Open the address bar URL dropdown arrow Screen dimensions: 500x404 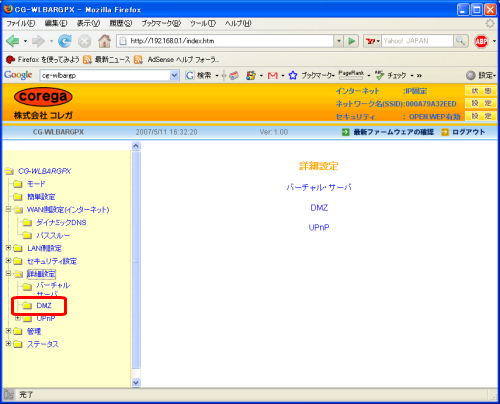tap(339, 41)
